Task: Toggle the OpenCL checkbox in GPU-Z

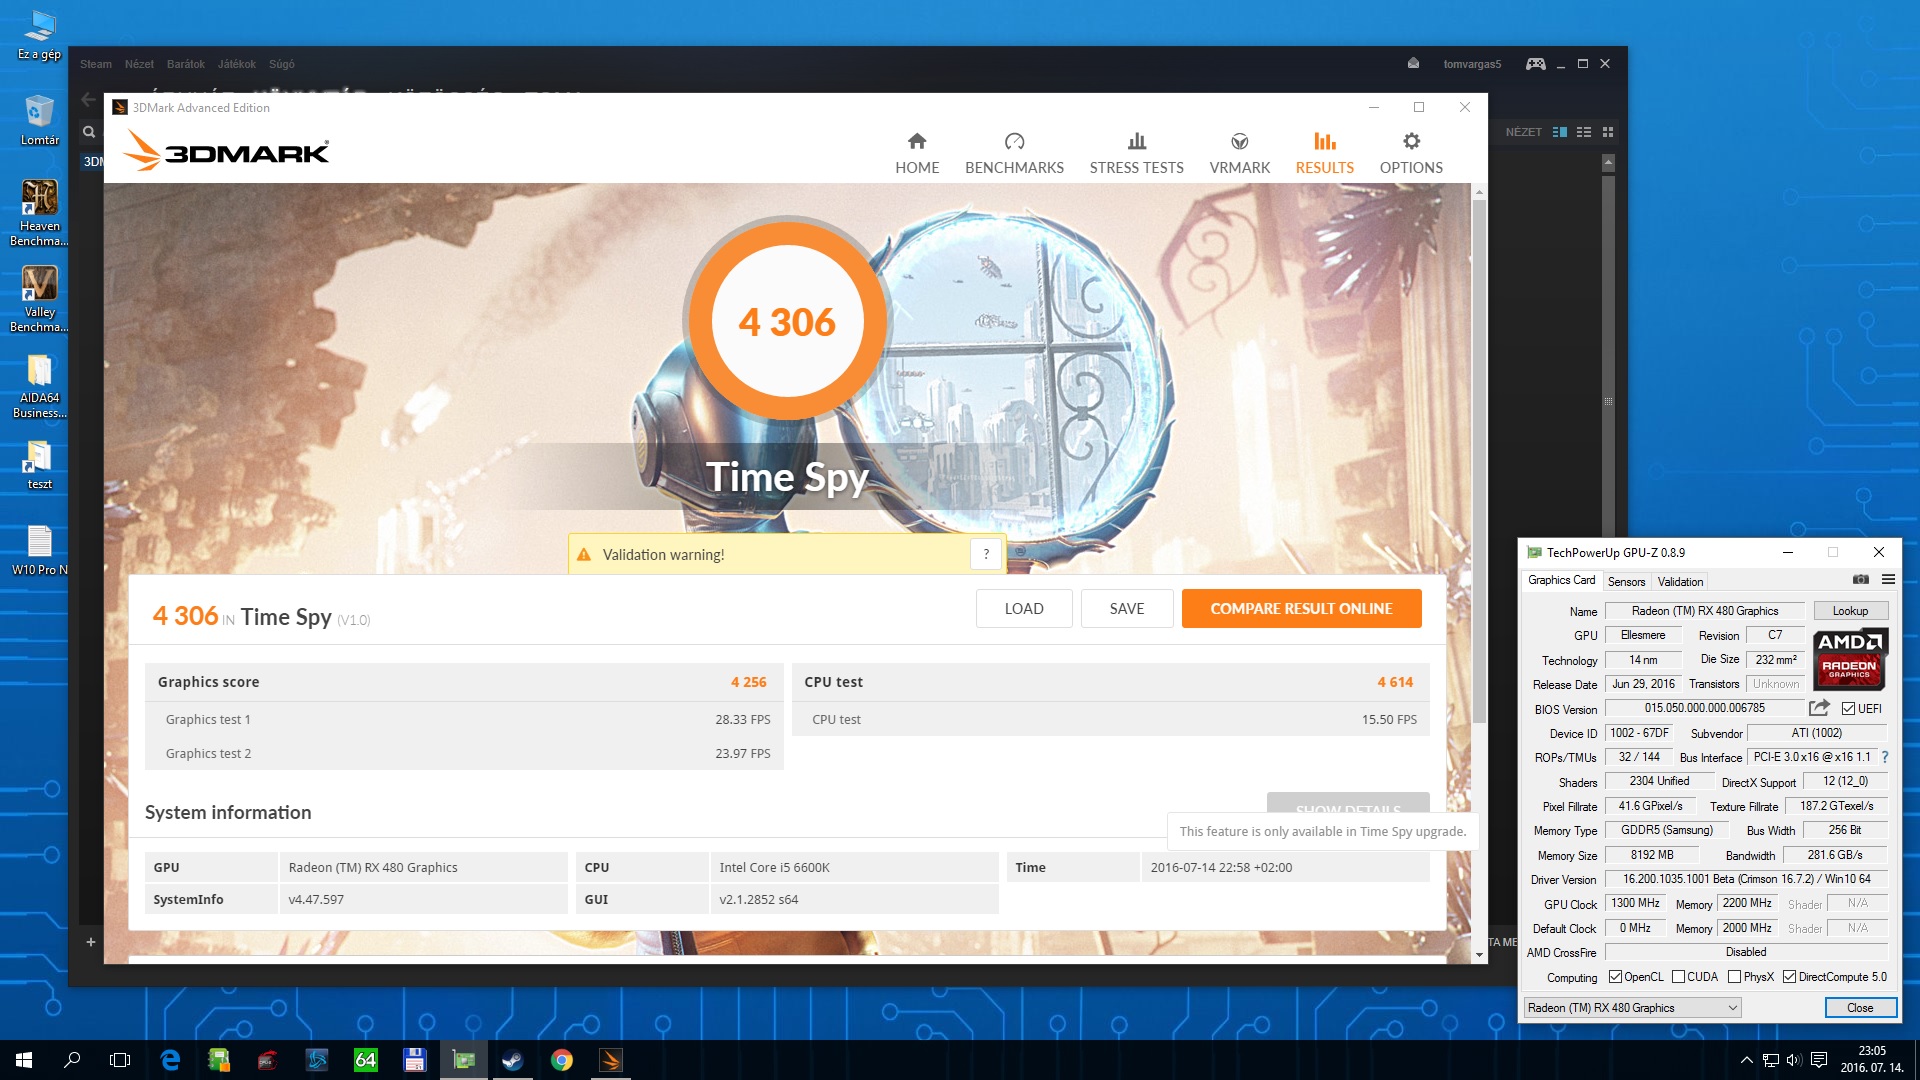Action: click(1615, 977)
